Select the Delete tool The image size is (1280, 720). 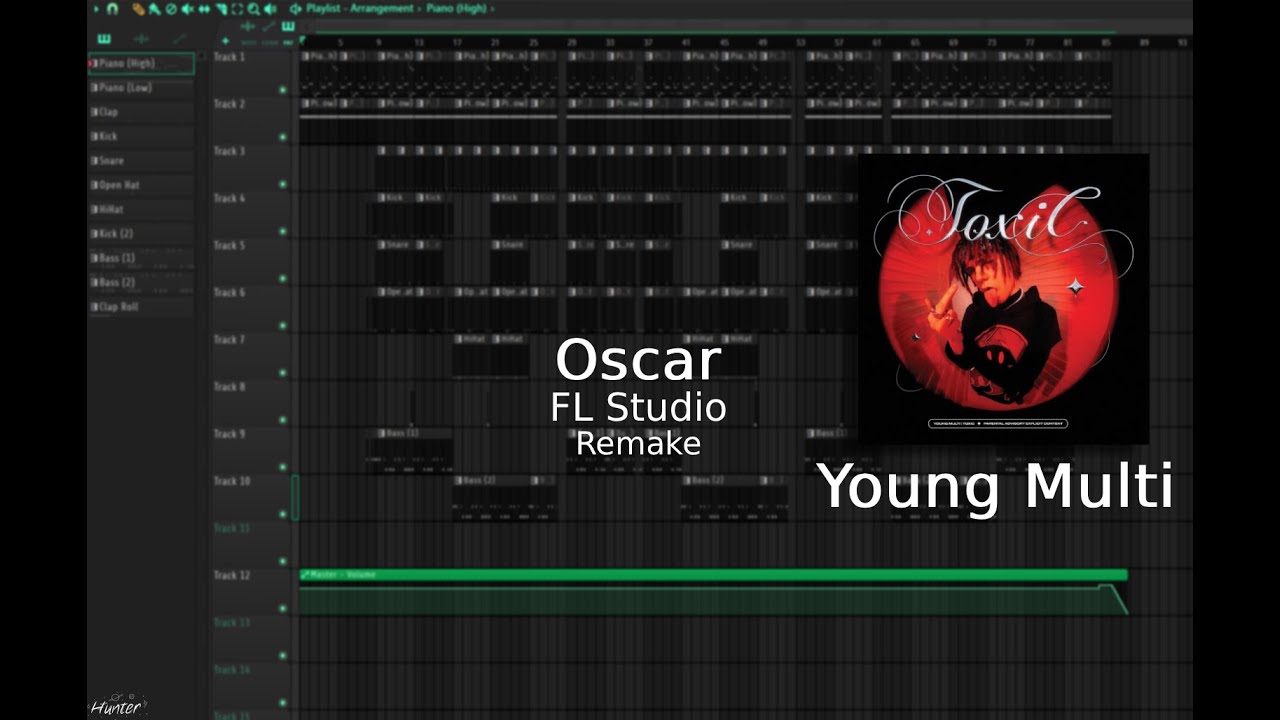pyautogui.click(x=171, y=9)
